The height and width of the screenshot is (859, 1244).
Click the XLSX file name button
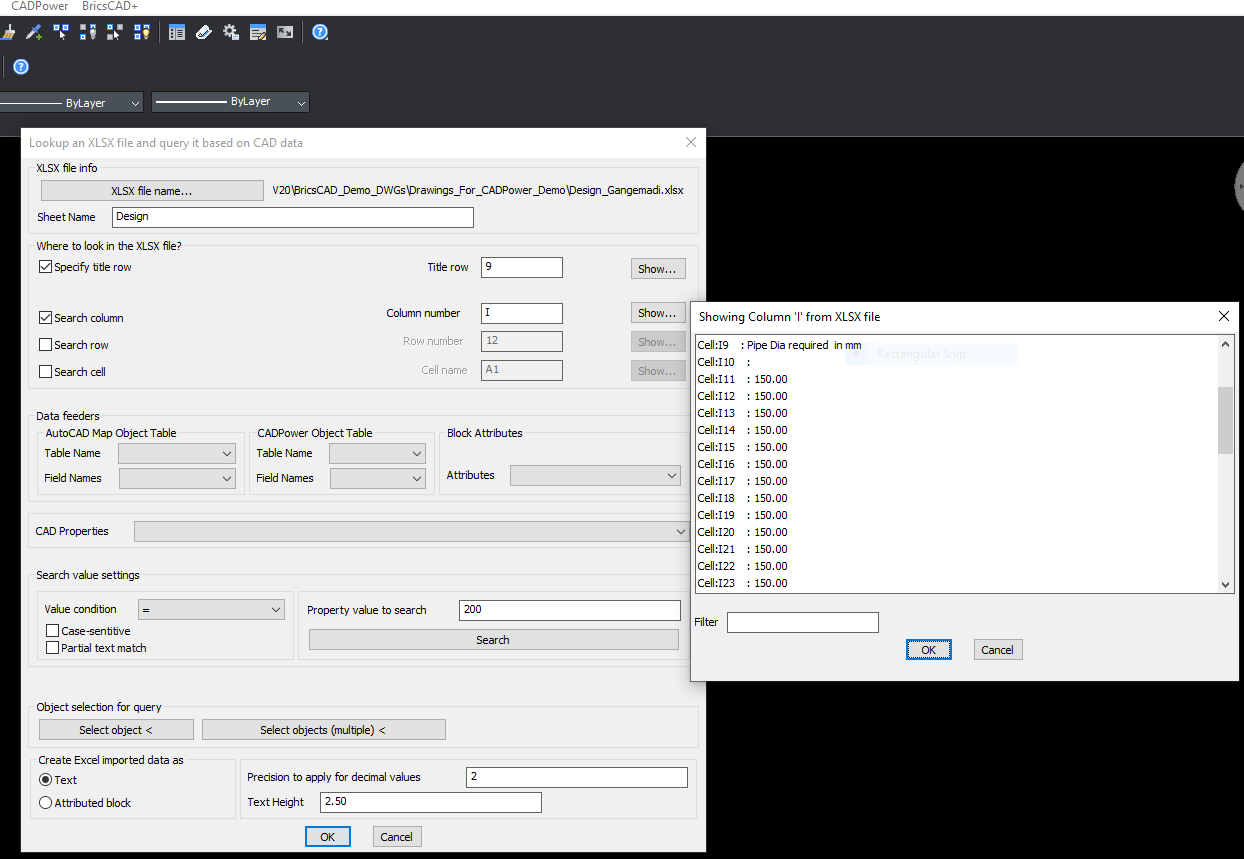(x=151, y=190)
